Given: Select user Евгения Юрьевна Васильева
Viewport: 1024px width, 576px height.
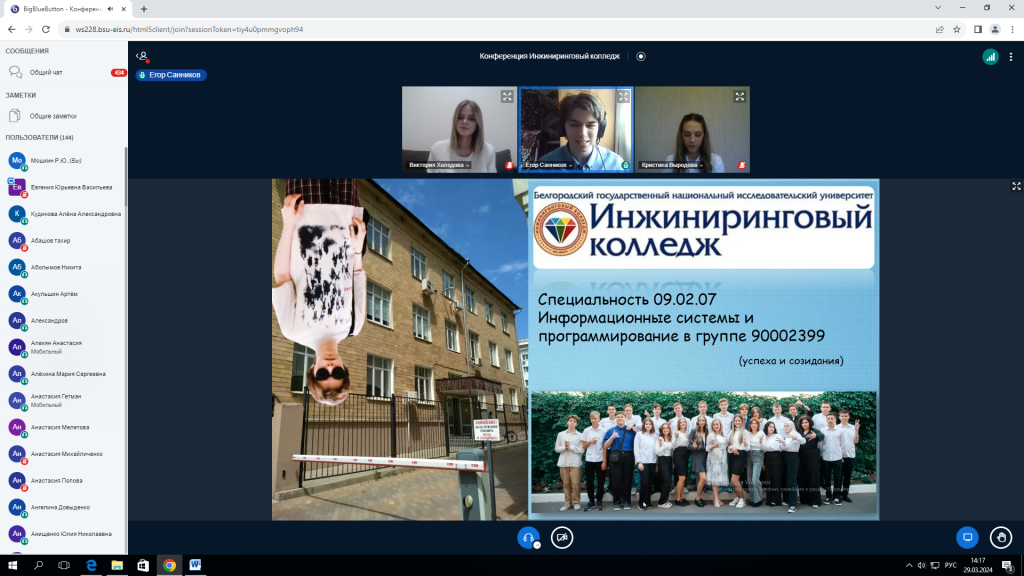Looking at the screenshot, I should [63, 187].
